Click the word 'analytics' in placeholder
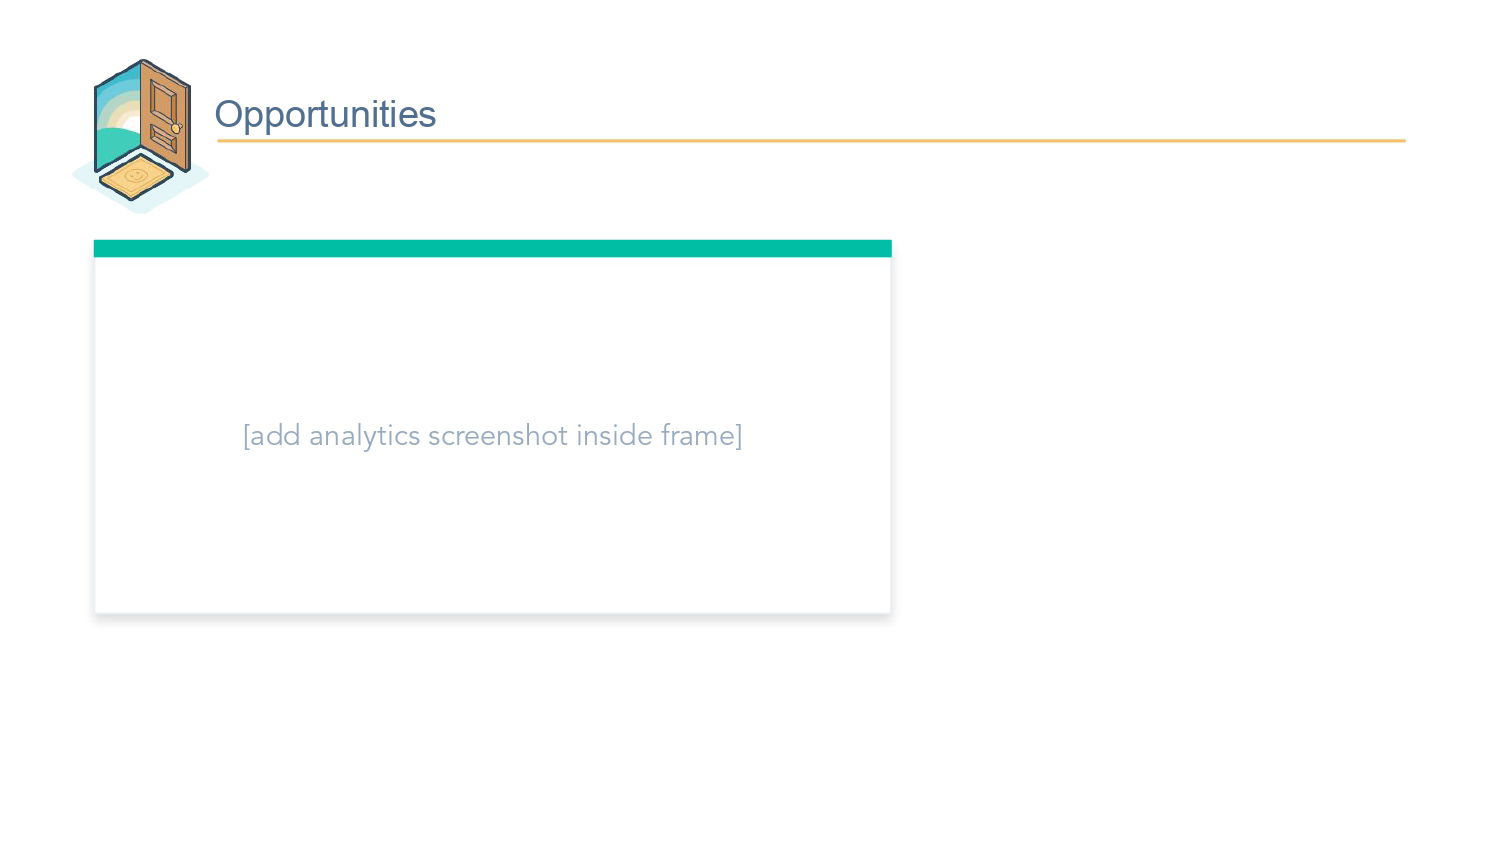Viewport: 1500px width, 844px height. [x=364, y=436]
